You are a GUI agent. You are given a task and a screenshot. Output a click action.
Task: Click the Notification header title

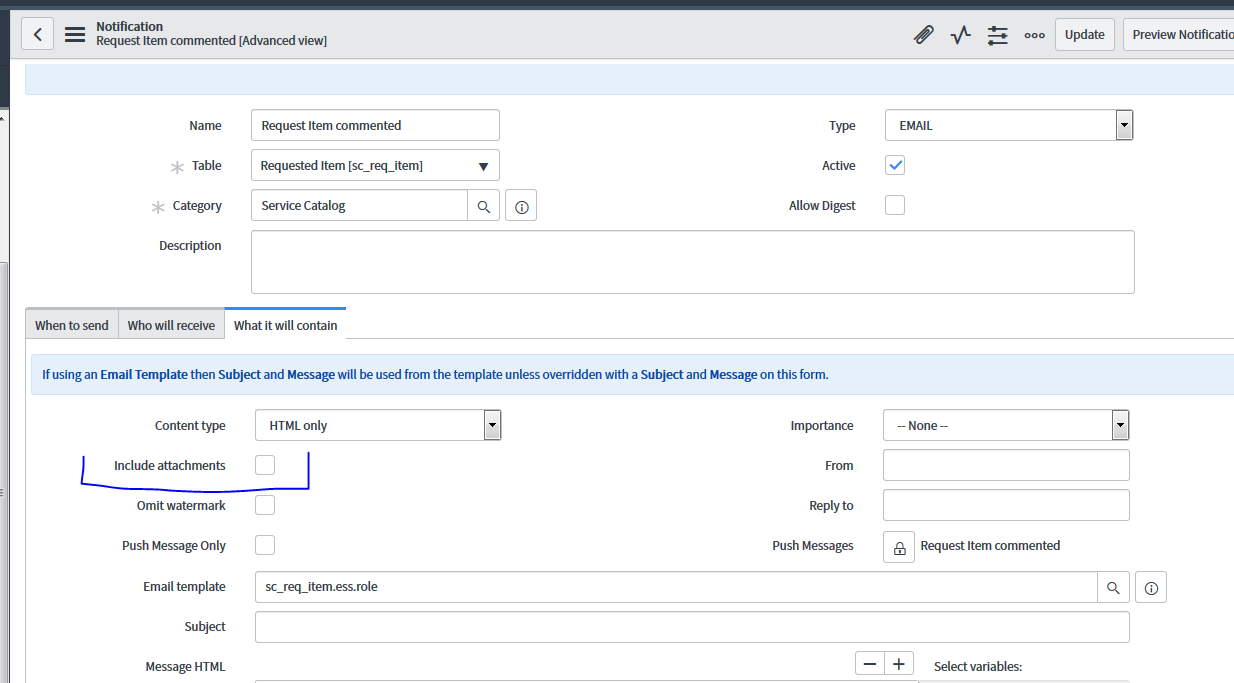pos(130,26)
